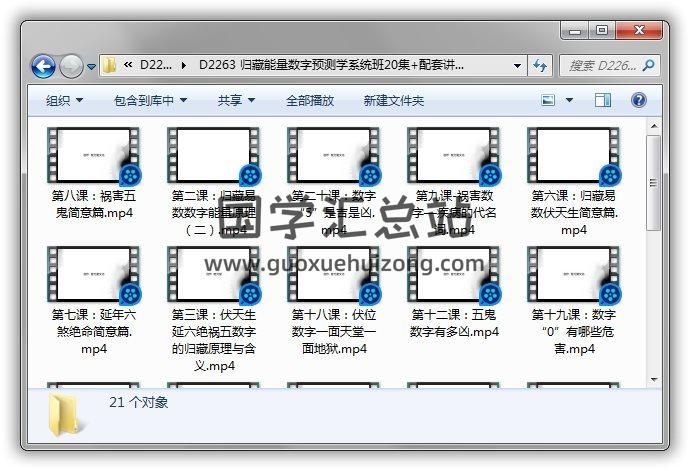Minimize the Explorer window
690x471 pixels.
click(x=575, y=31)
